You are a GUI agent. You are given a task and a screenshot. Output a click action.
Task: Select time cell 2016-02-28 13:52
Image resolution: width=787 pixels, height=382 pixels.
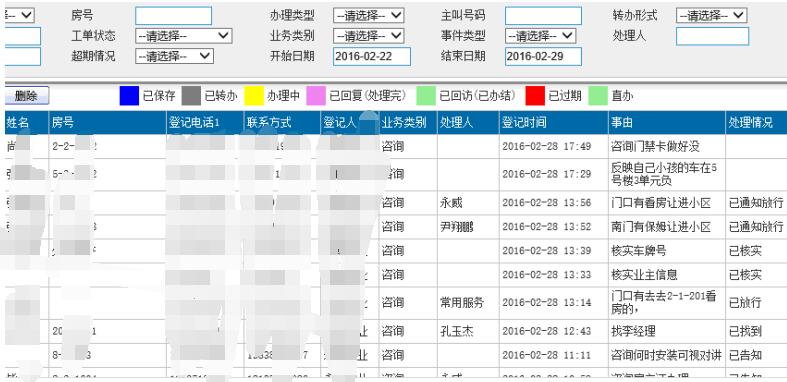554,227
